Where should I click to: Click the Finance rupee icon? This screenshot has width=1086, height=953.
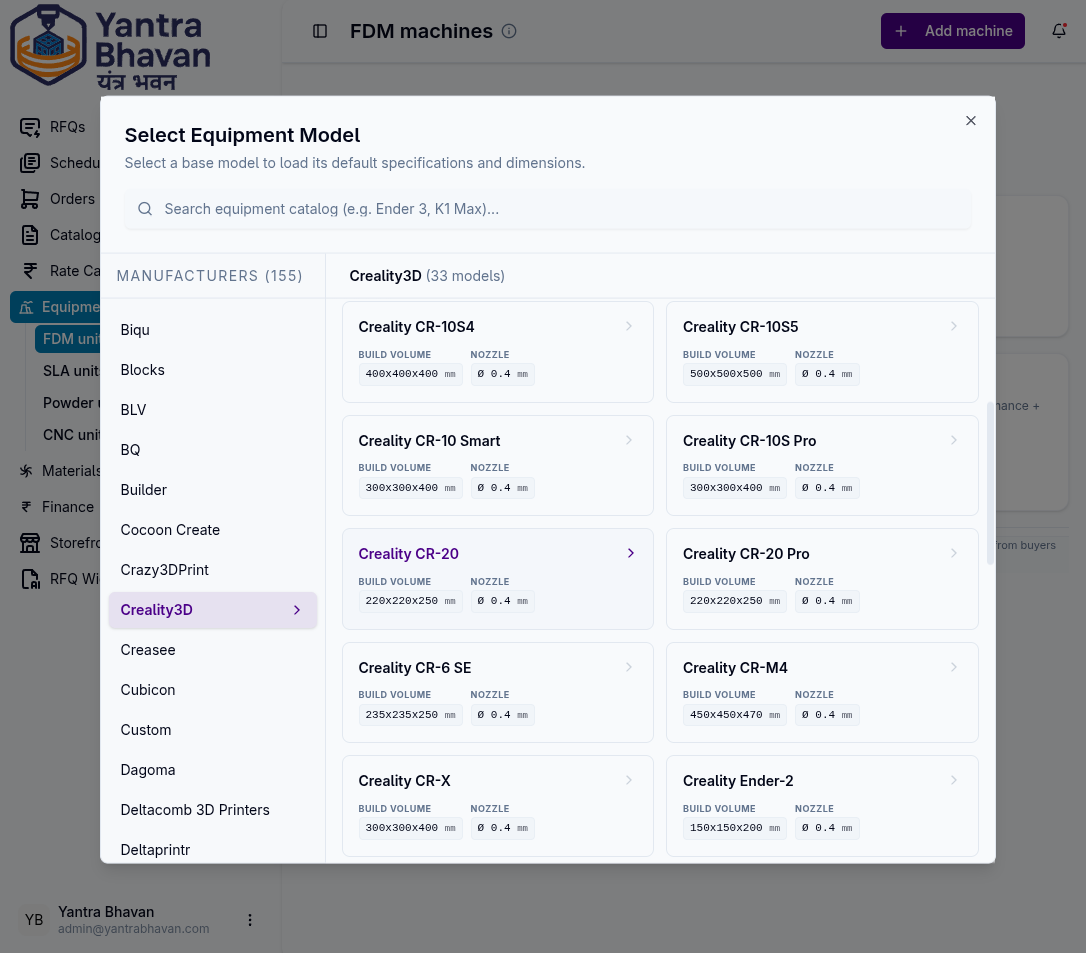click(x=27, y=507)
